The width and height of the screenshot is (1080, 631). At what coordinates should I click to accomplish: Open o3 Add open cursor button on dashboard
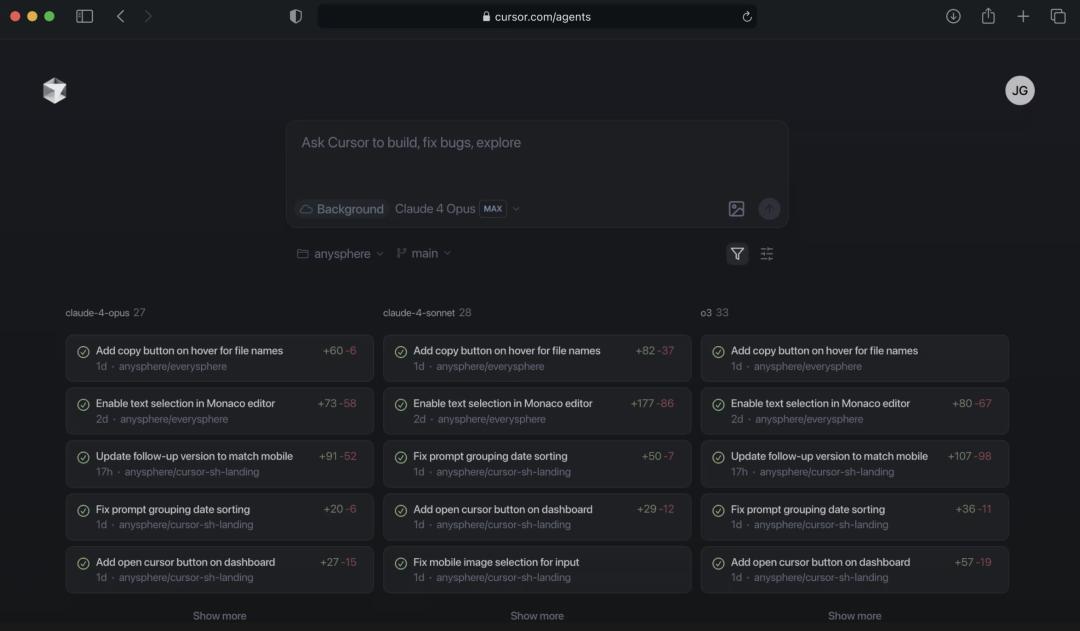click(x=855, y=570)
